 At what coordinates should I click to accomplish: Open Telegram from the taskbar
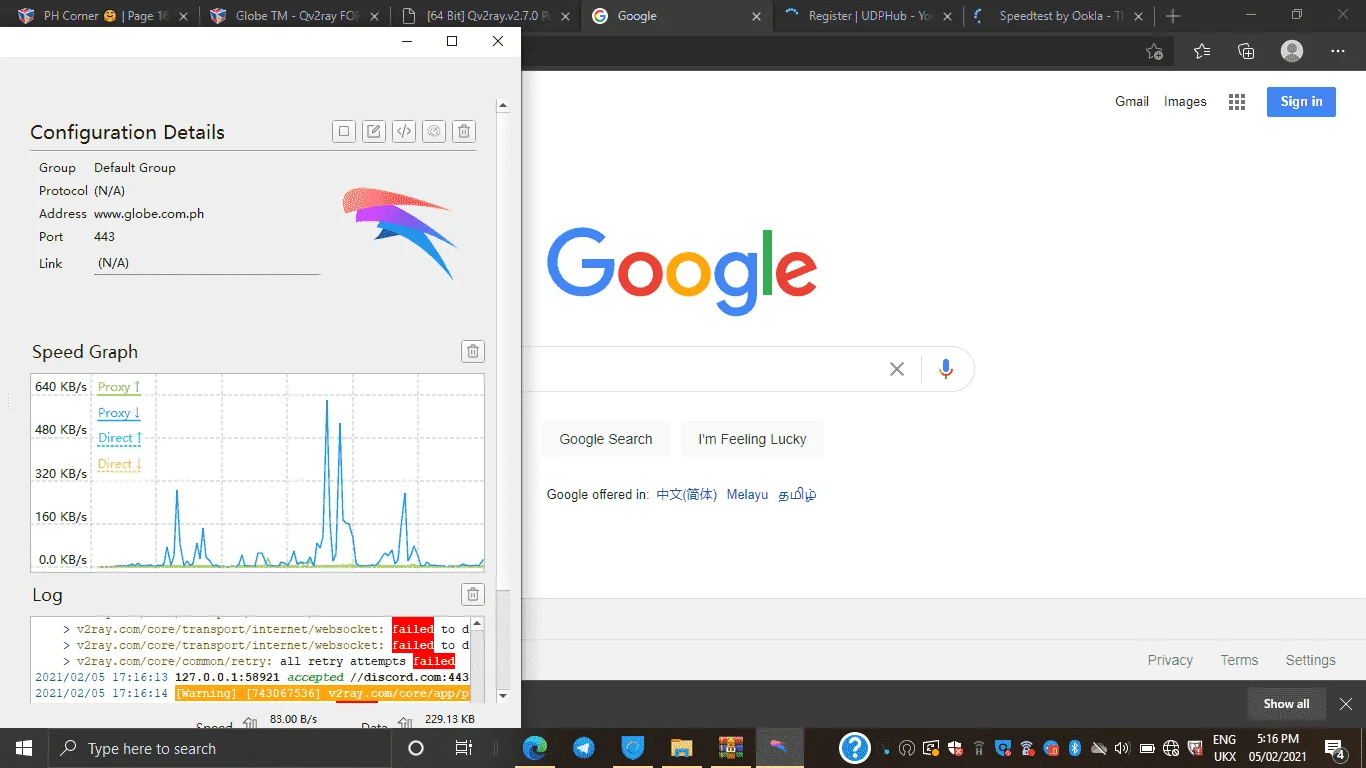tap(584, 748)
